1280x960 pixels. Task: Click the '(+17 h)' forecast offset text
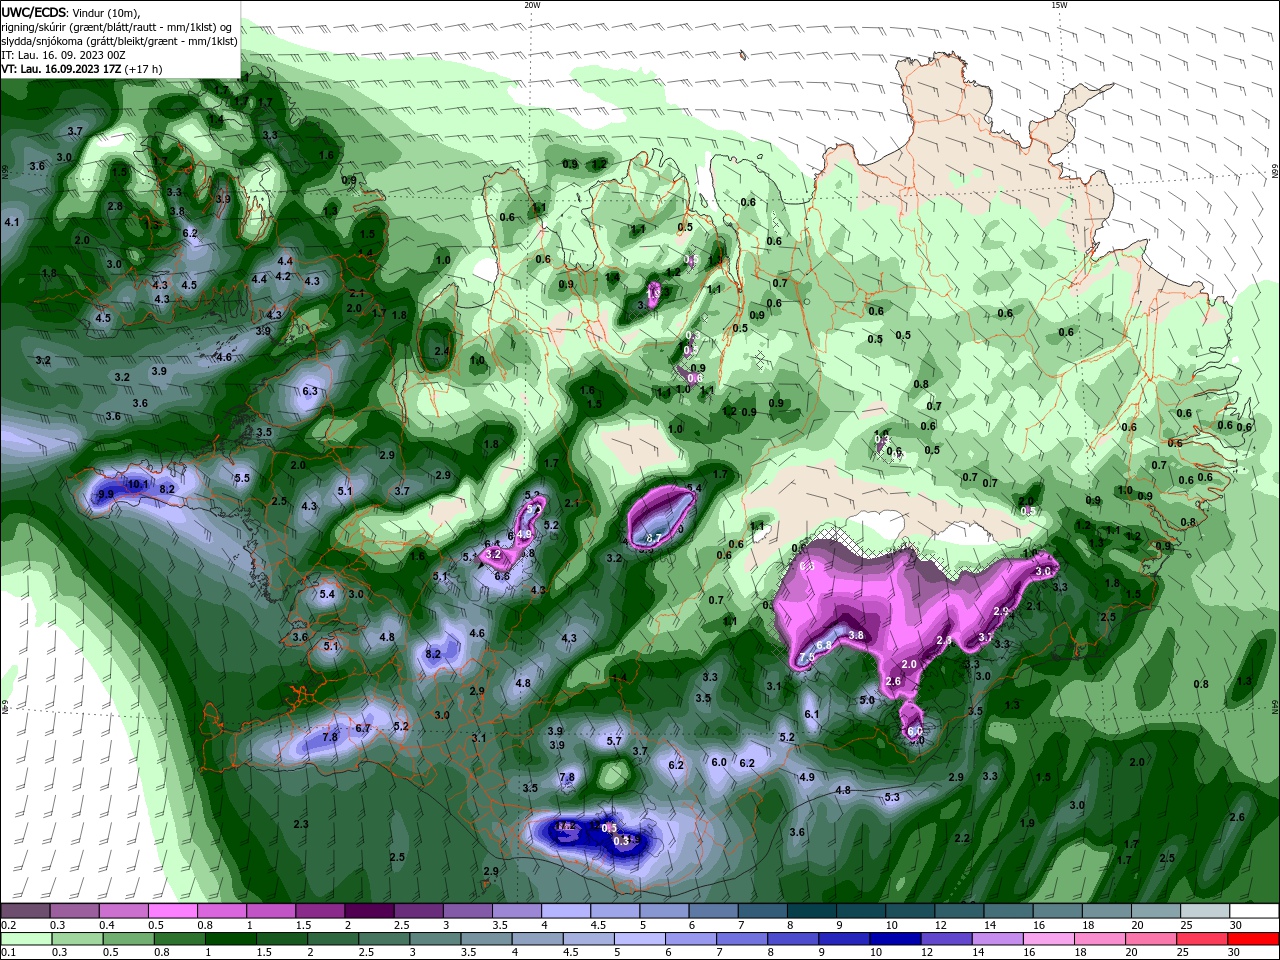(x=143, y=69)
